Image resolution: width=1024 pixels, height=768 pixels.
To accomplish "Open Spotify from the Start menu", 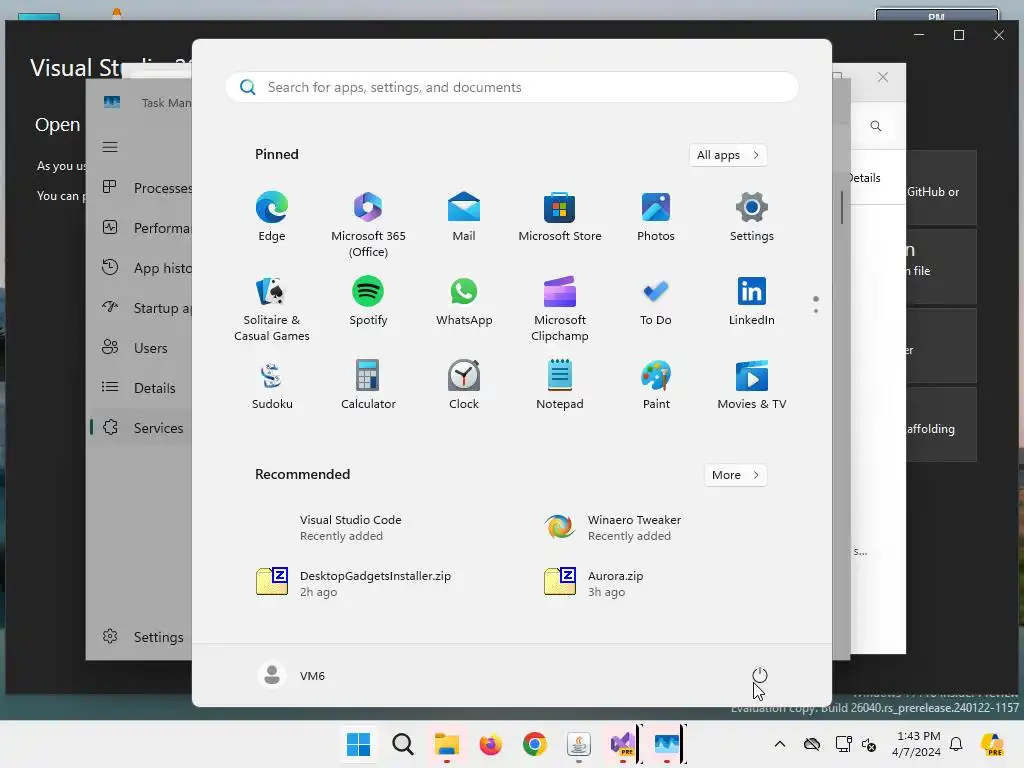I will click(368, 300).
